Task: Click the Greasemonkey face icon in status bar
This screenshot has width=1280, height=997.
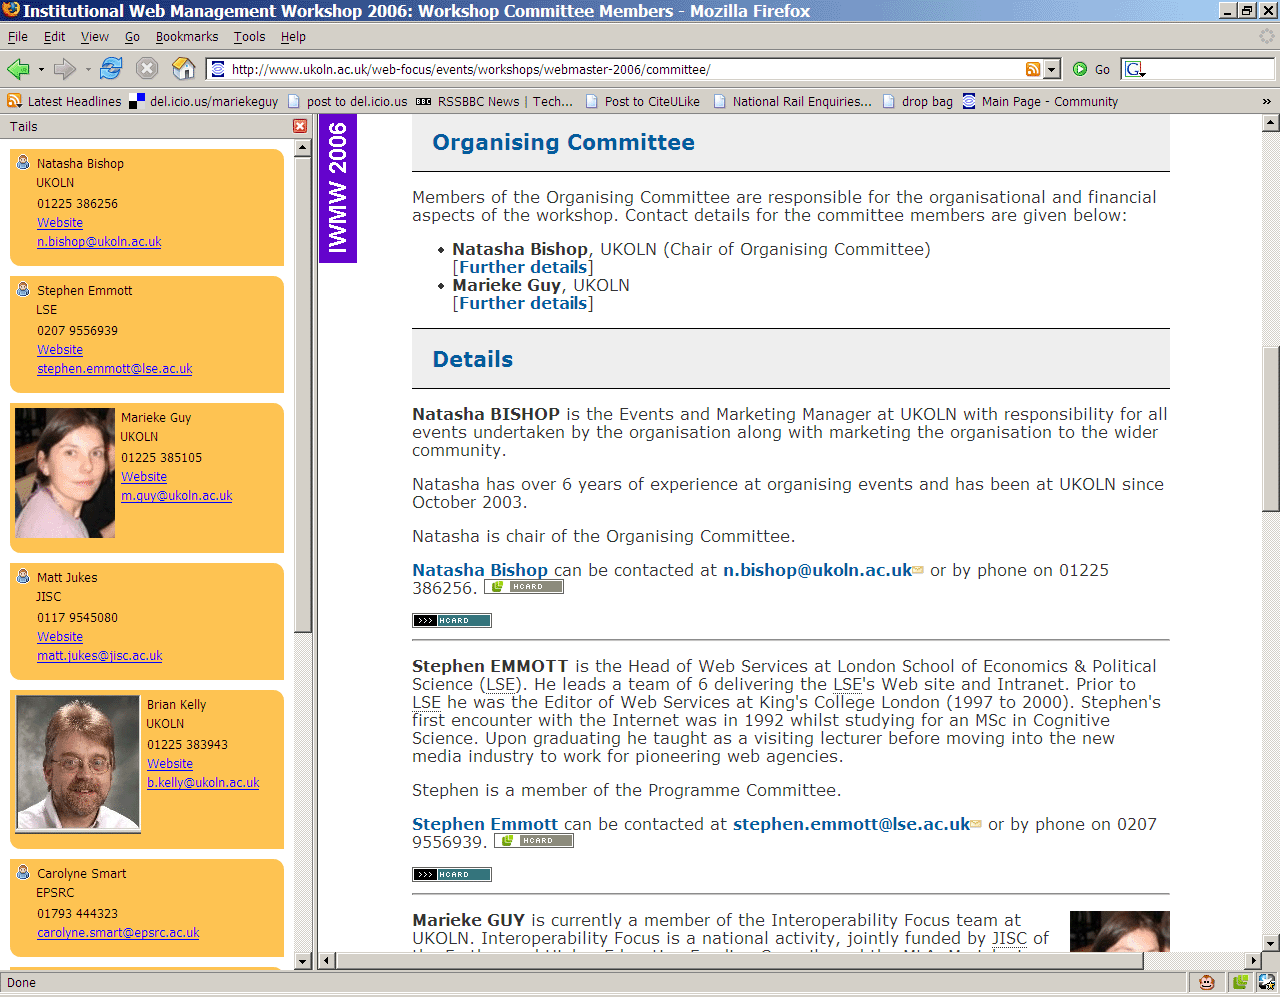Action: [x=1207, y=982]
